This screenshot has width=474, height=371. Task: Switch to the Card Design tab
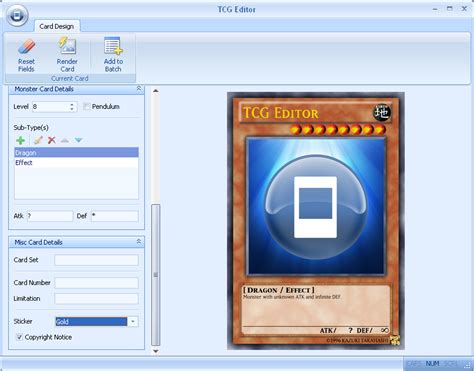click(57, 26)
